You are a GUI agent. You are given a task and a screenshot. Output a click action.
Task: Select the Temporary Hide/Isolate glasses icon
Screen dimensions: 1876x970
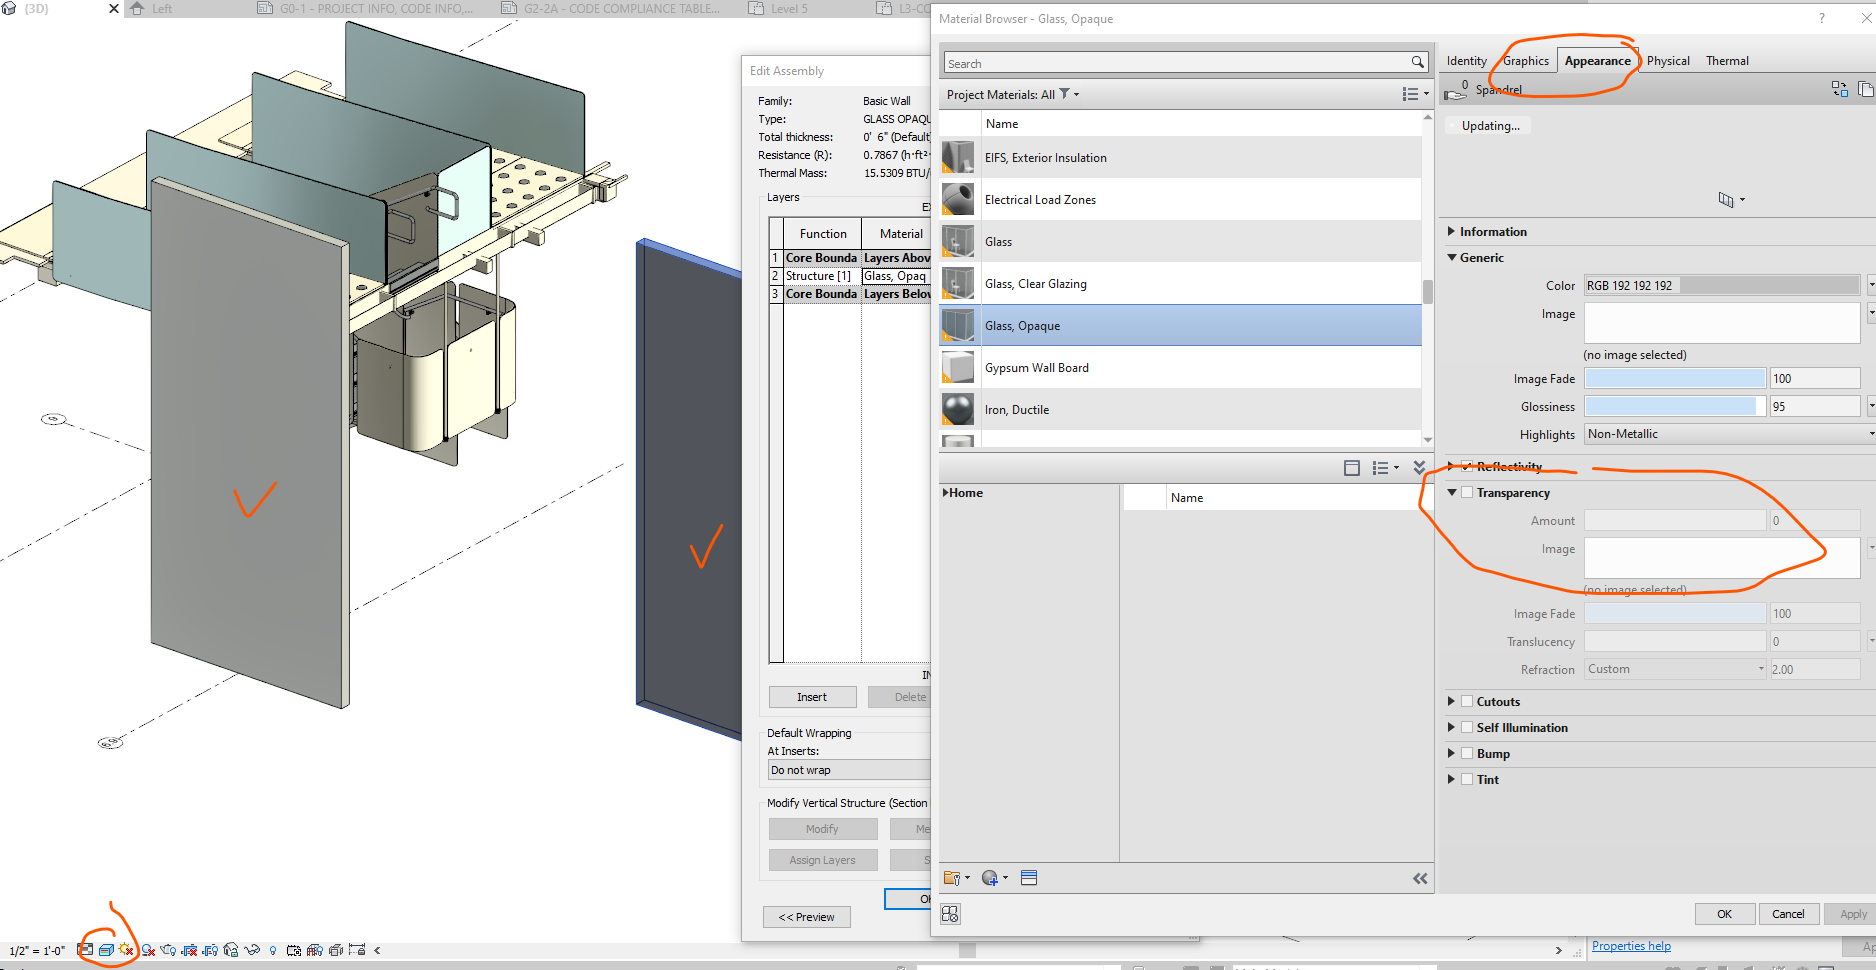click(252, 950)
